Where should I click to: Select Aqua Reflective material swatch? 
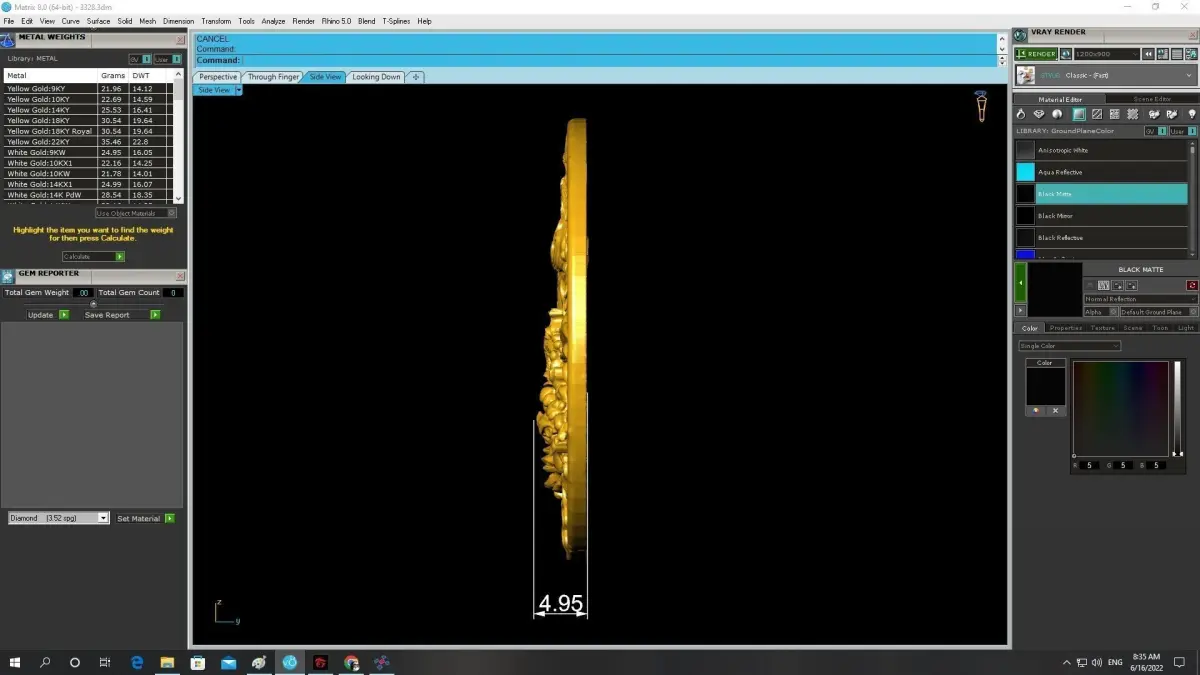coord(1025,172)
